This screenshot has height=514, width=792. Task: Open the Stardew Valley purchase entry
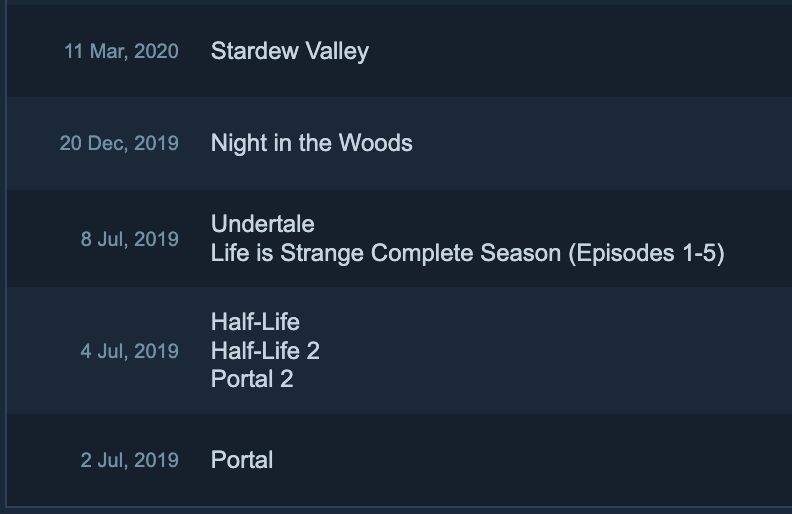click(x=289, y=51)
